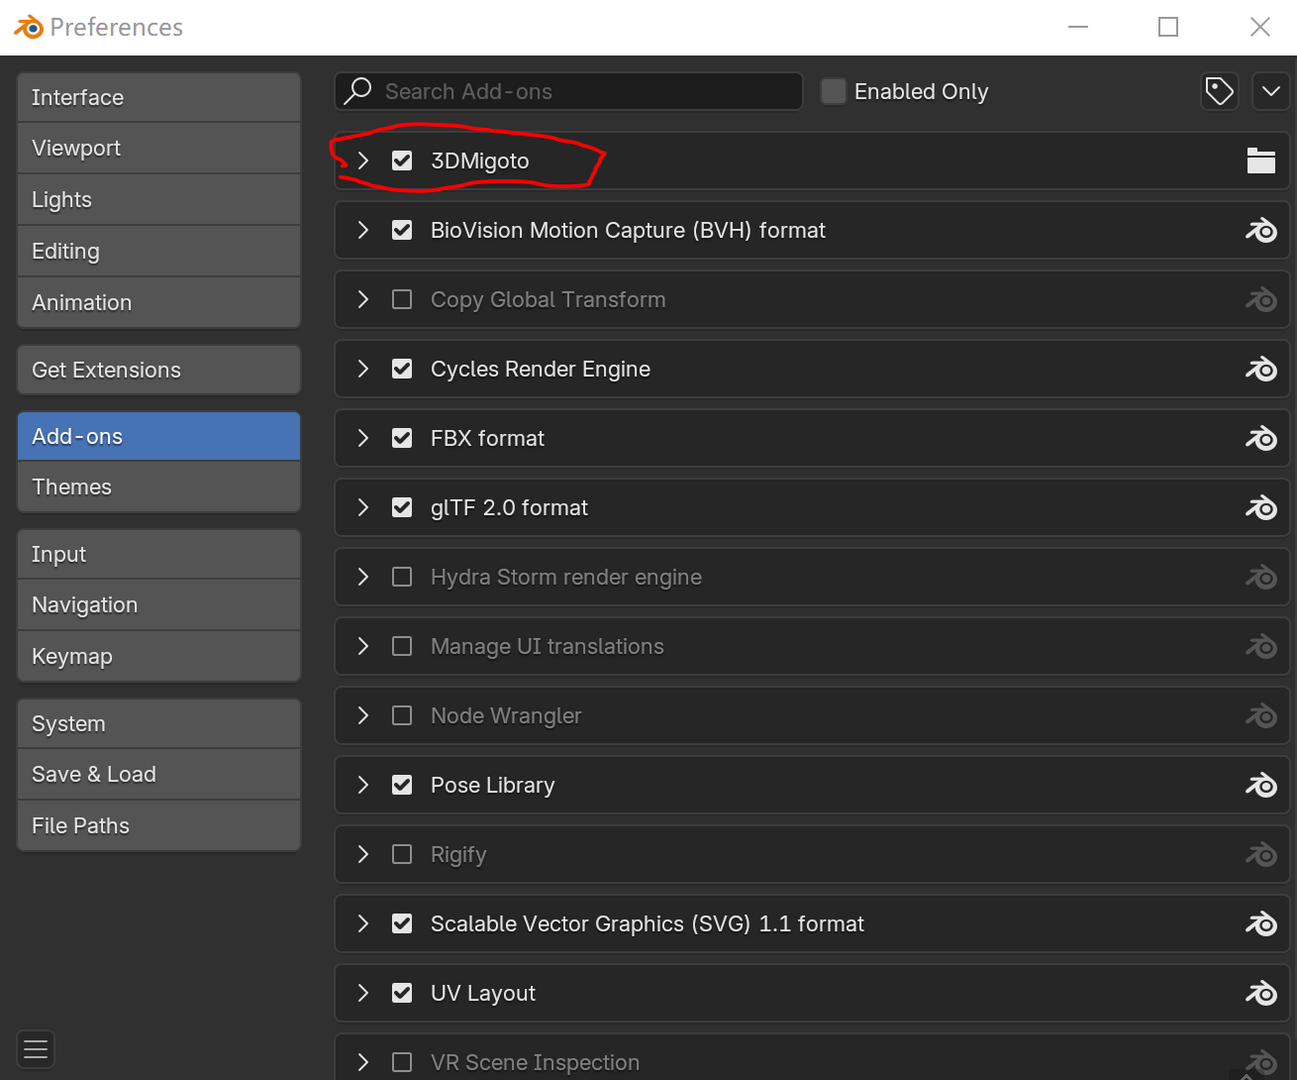Click Blender logo icon on UV Layout row
This screenshot has height=1080, width=1297.
point(1261,993)
